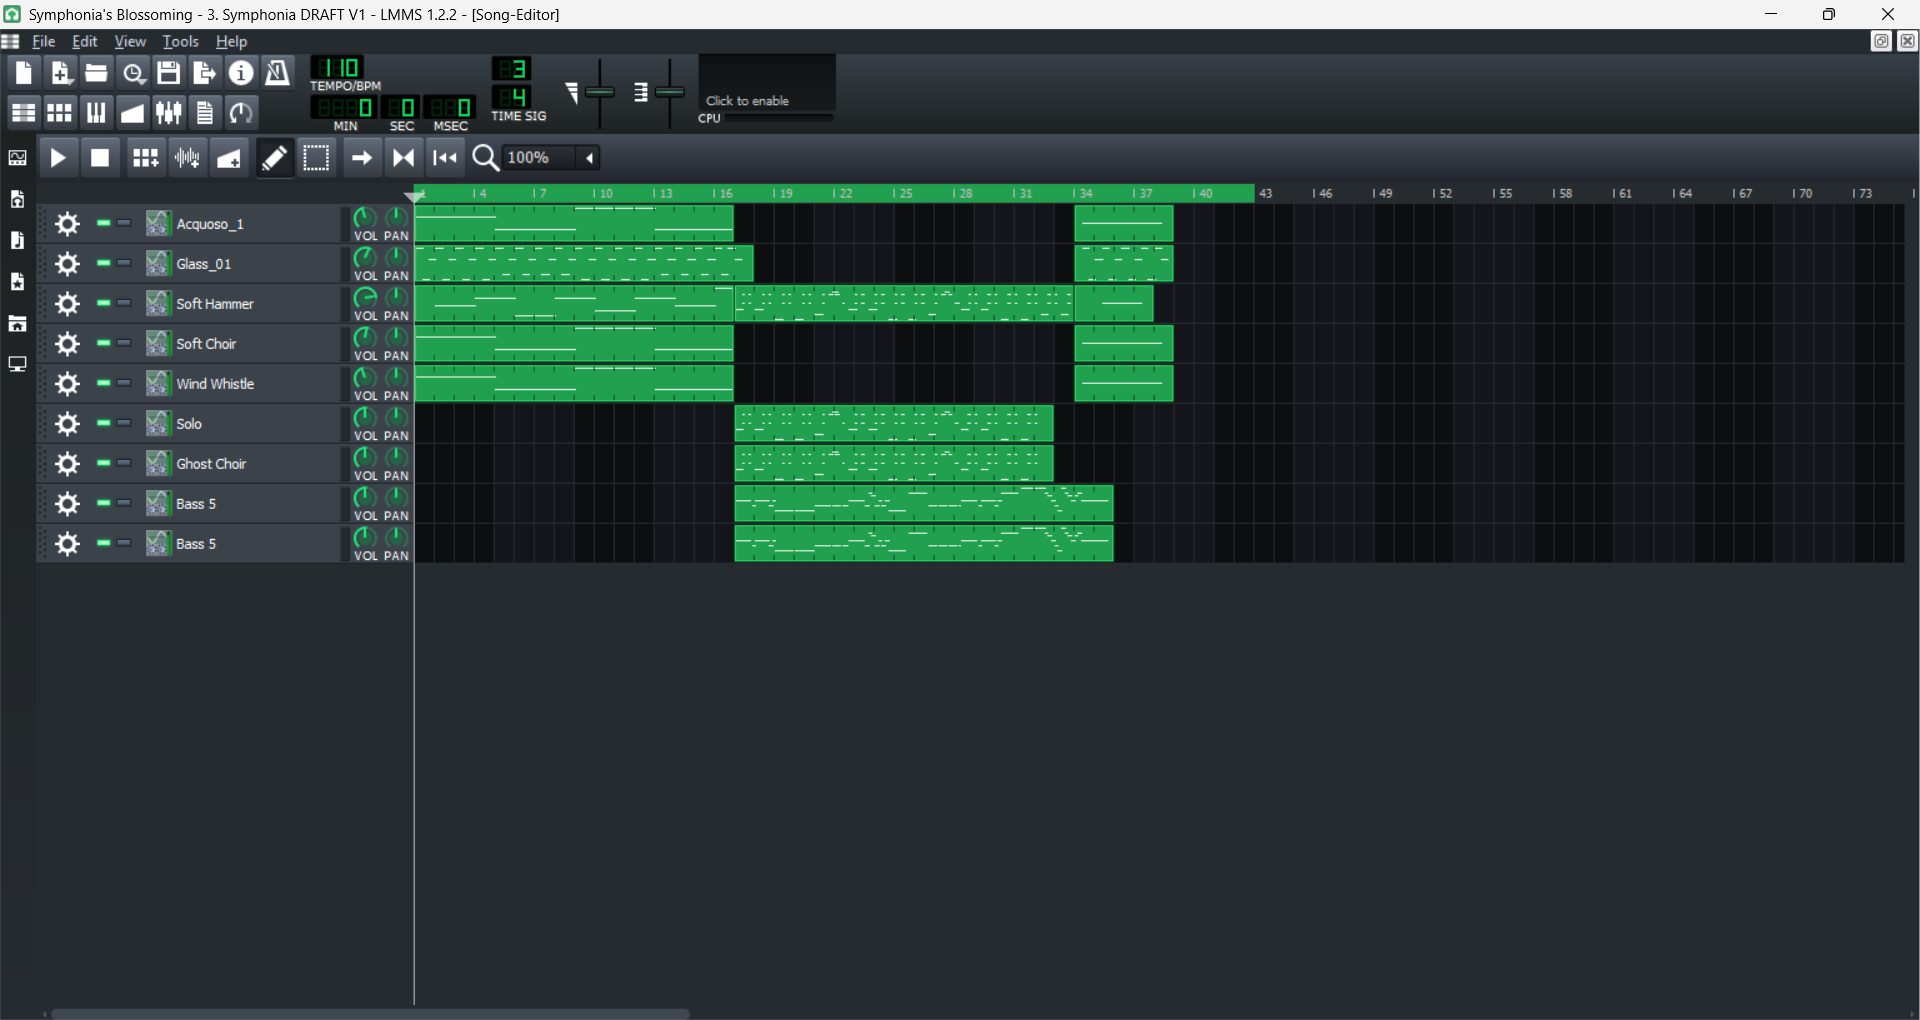
Task: Open Beat+Bassline Editor from toolbar
Action: pyautogui.click(x=60, y=112)
